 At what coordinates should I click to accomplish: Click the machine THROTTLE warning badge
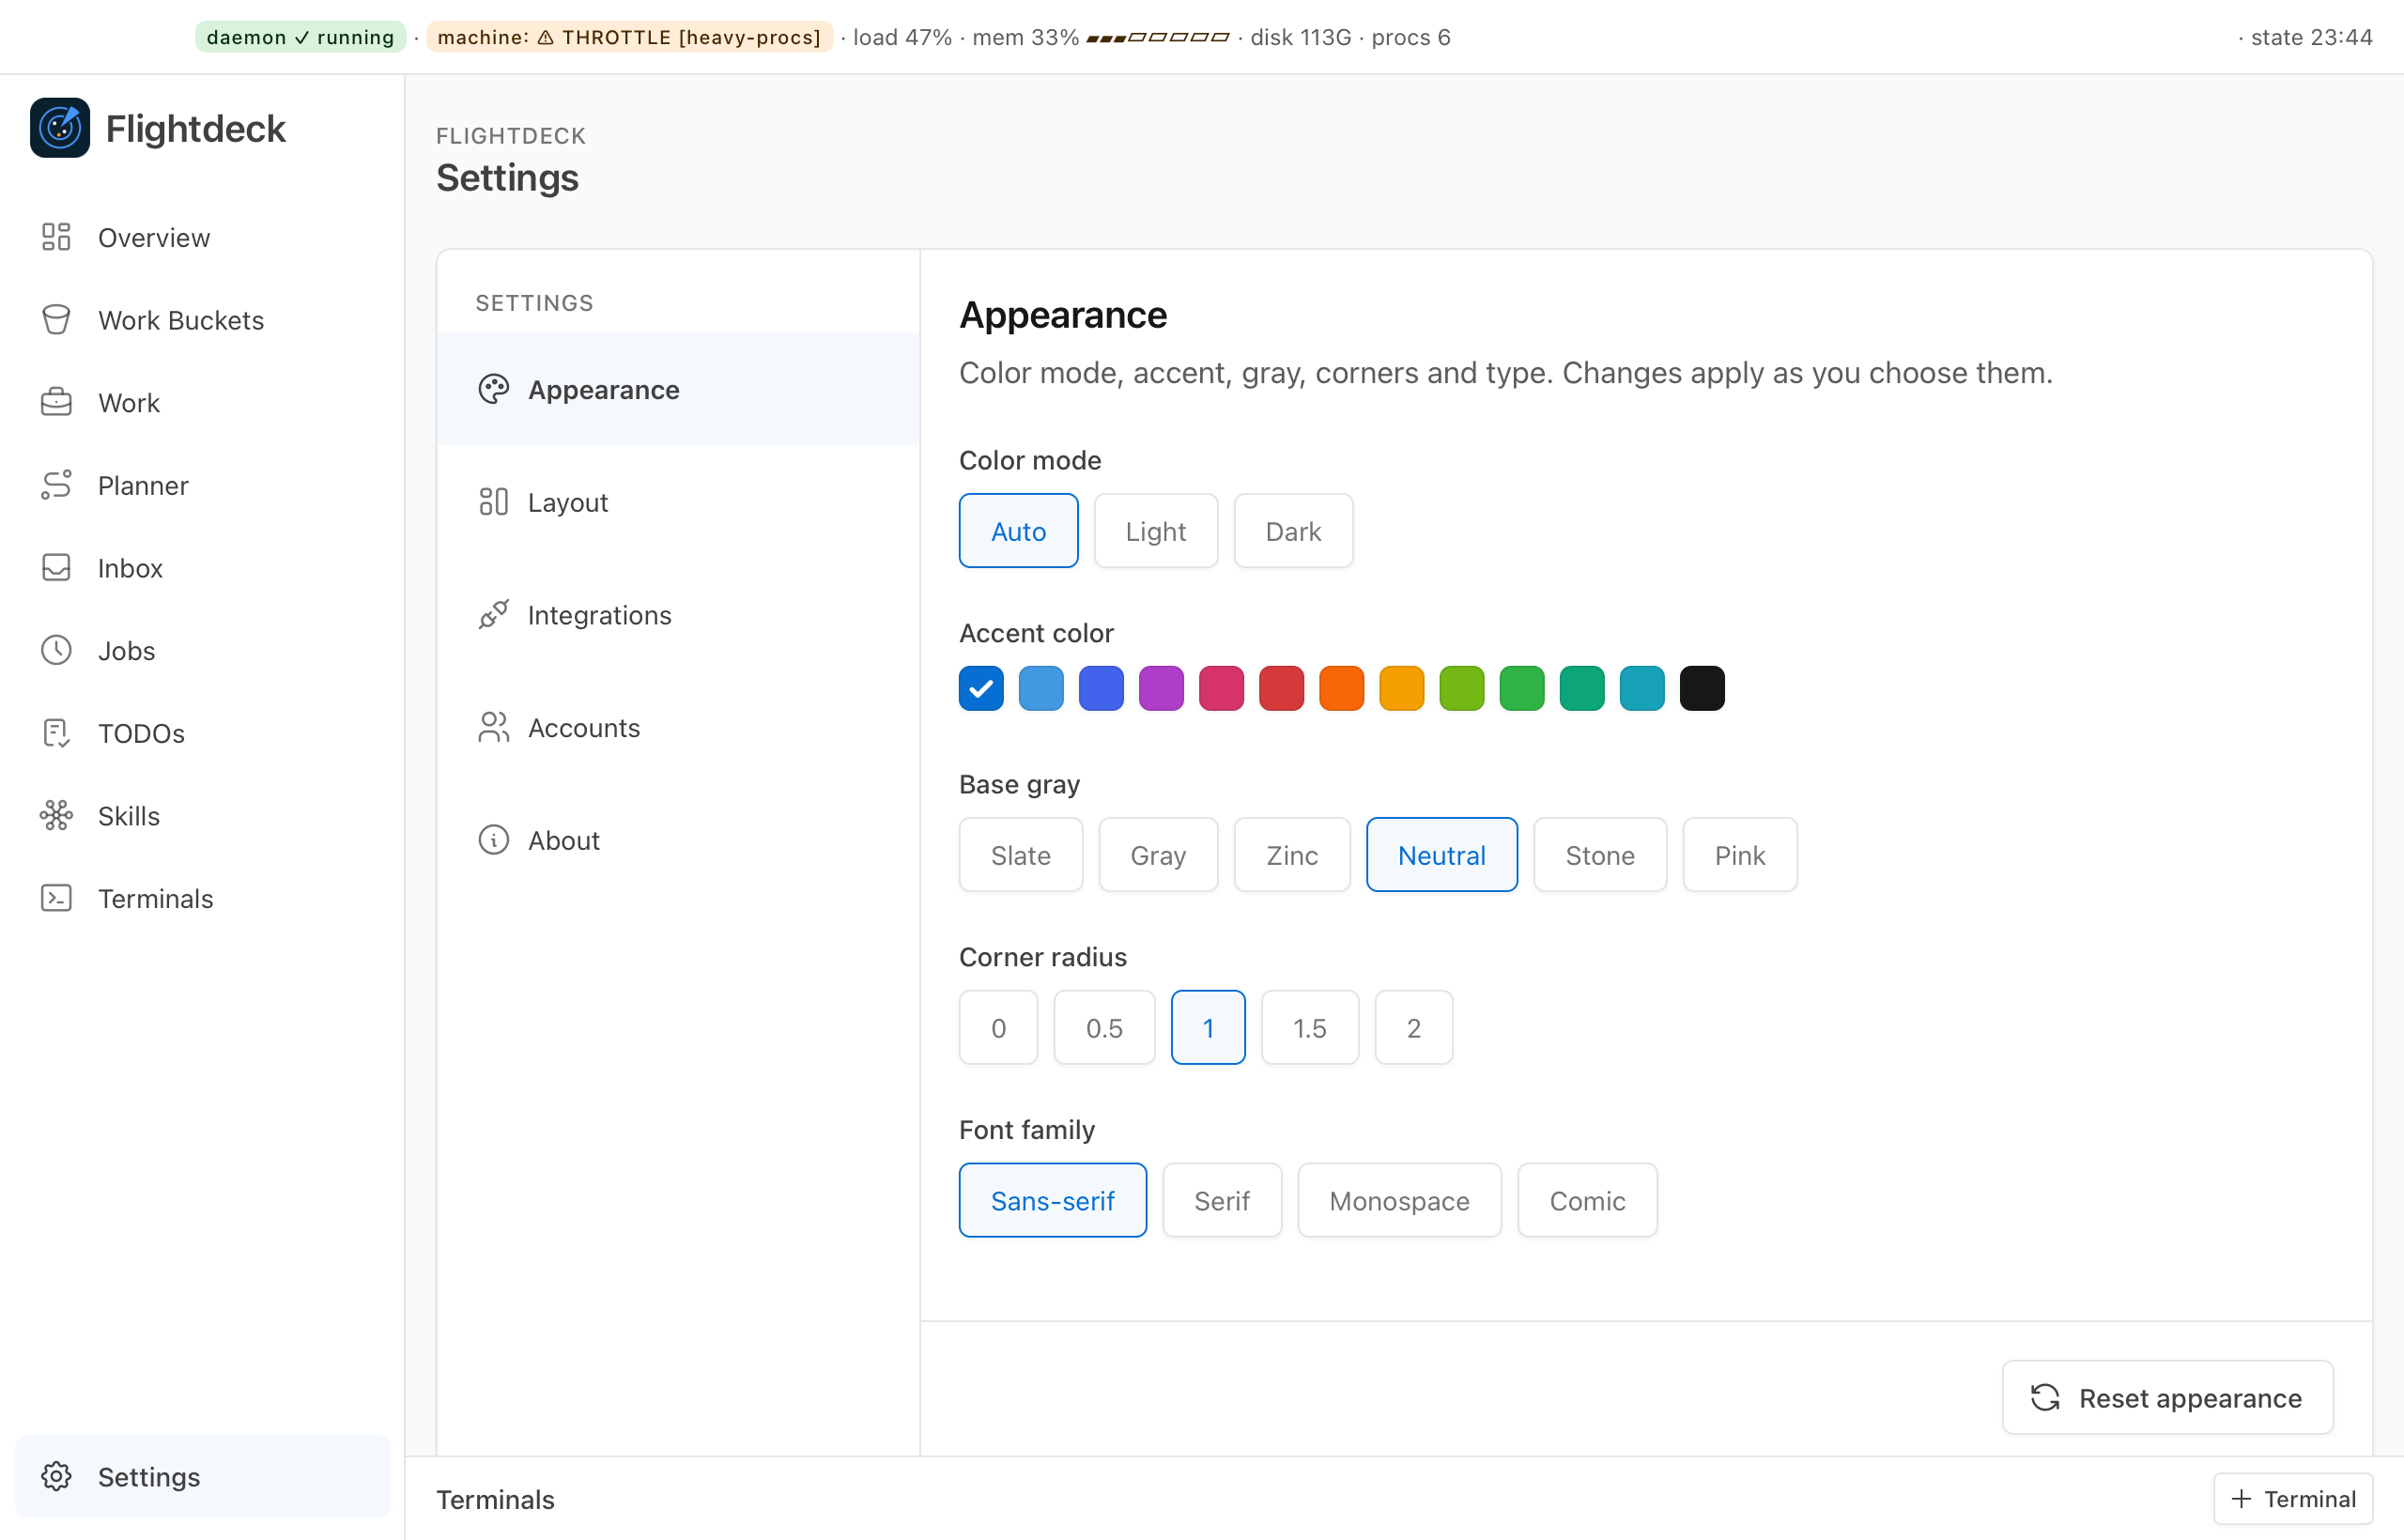629,37
